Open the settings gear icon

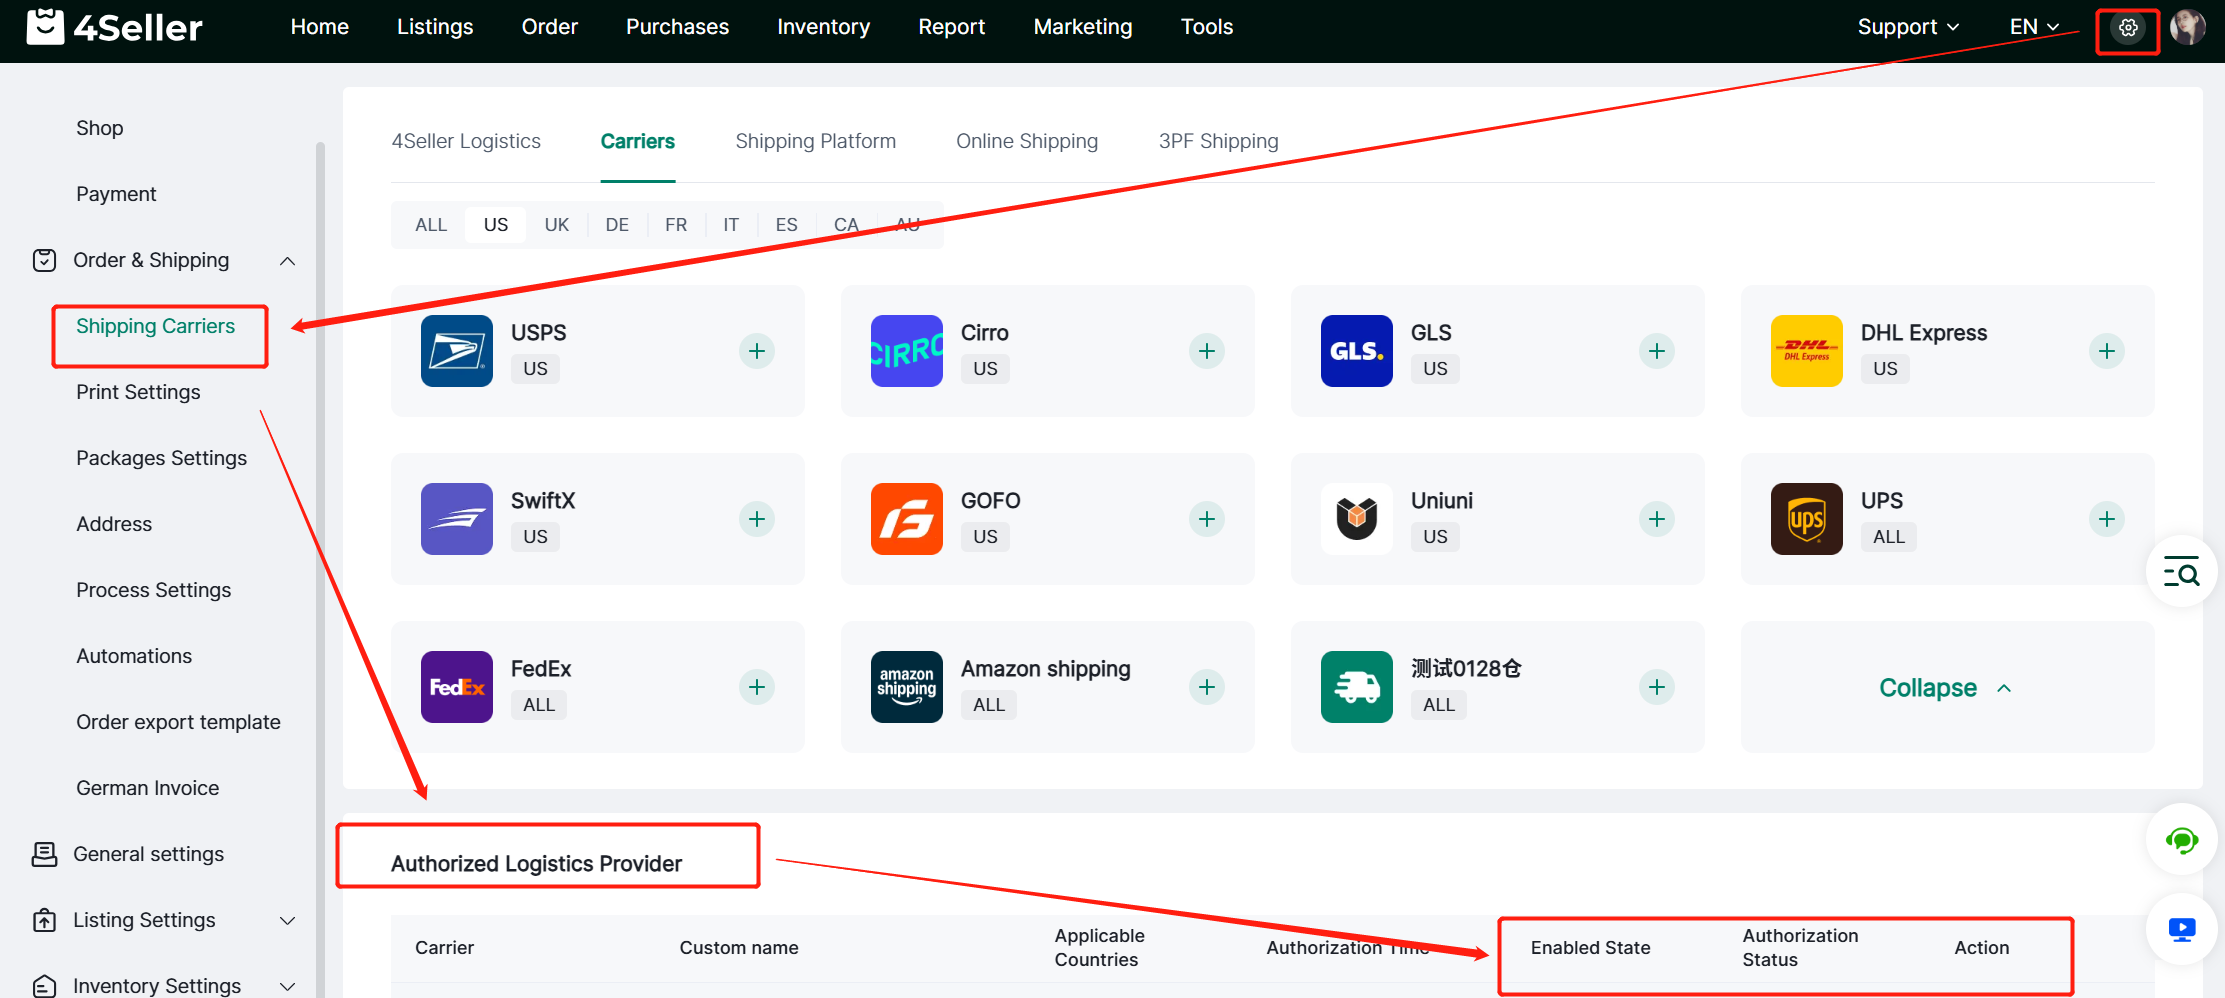[x=2127, y=28]
